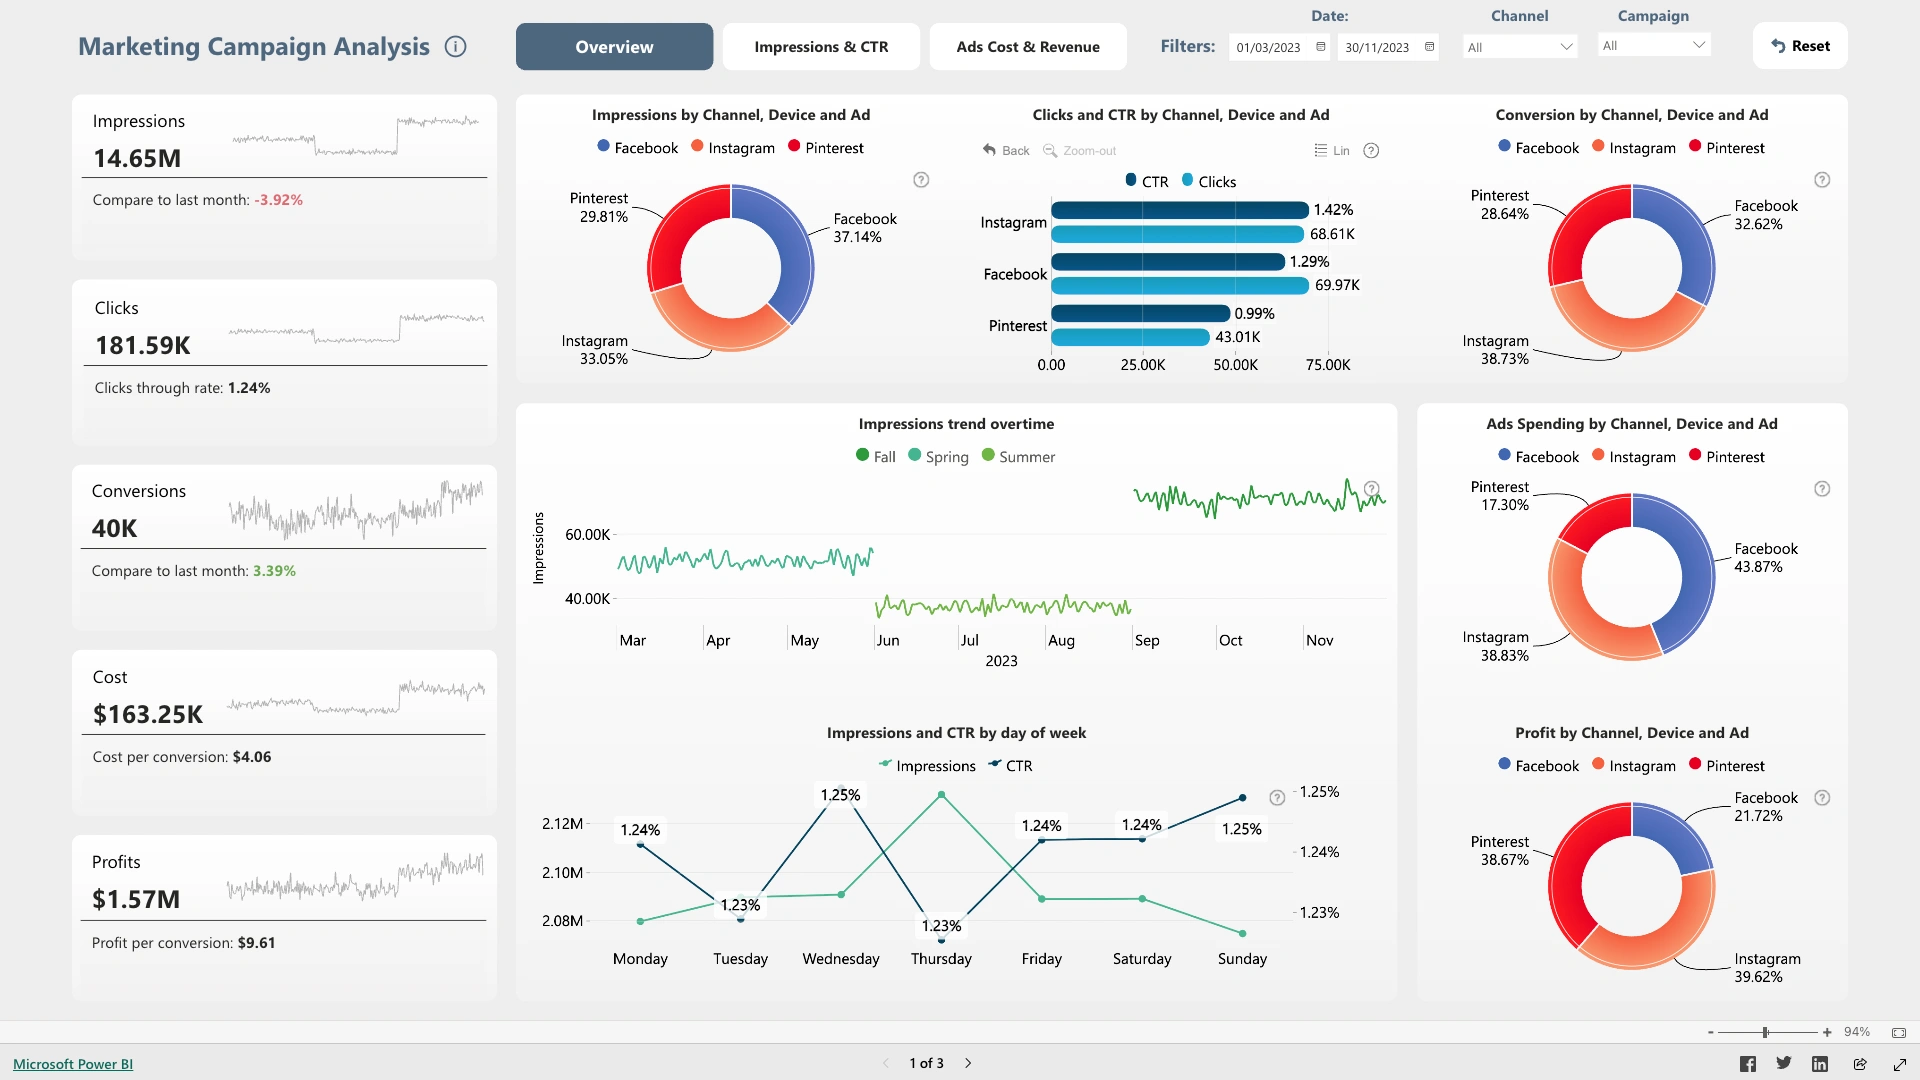Open help icon on Impressions by Channel donut

pos(921,180)
